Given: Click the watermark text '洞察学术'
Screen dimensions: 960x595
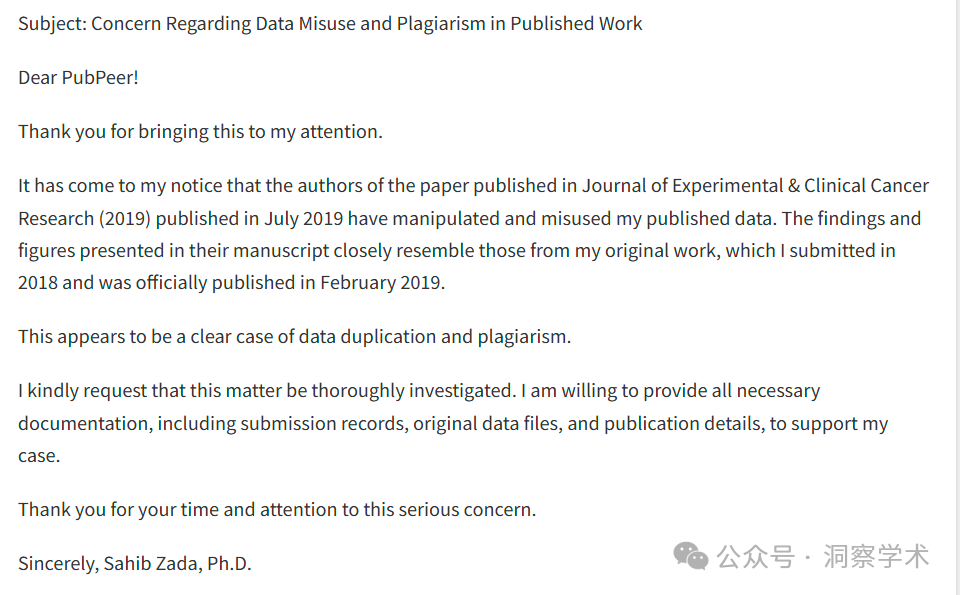Looking at the screenshot, I should [x=876, y=556].
